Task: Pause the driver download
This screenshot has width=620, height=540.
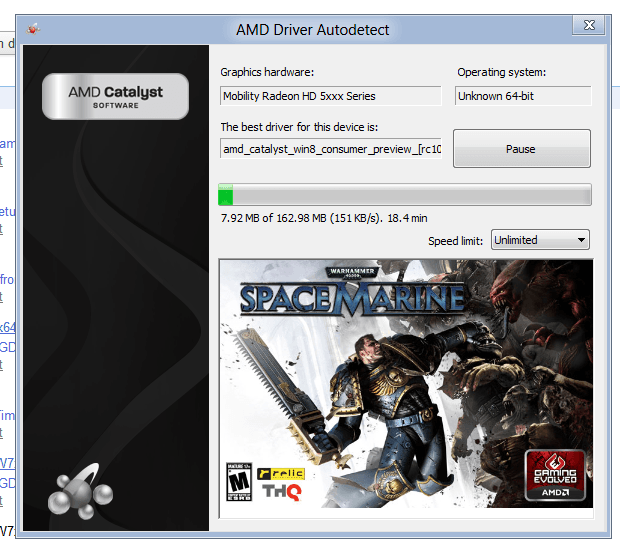Action: (522, 149)
